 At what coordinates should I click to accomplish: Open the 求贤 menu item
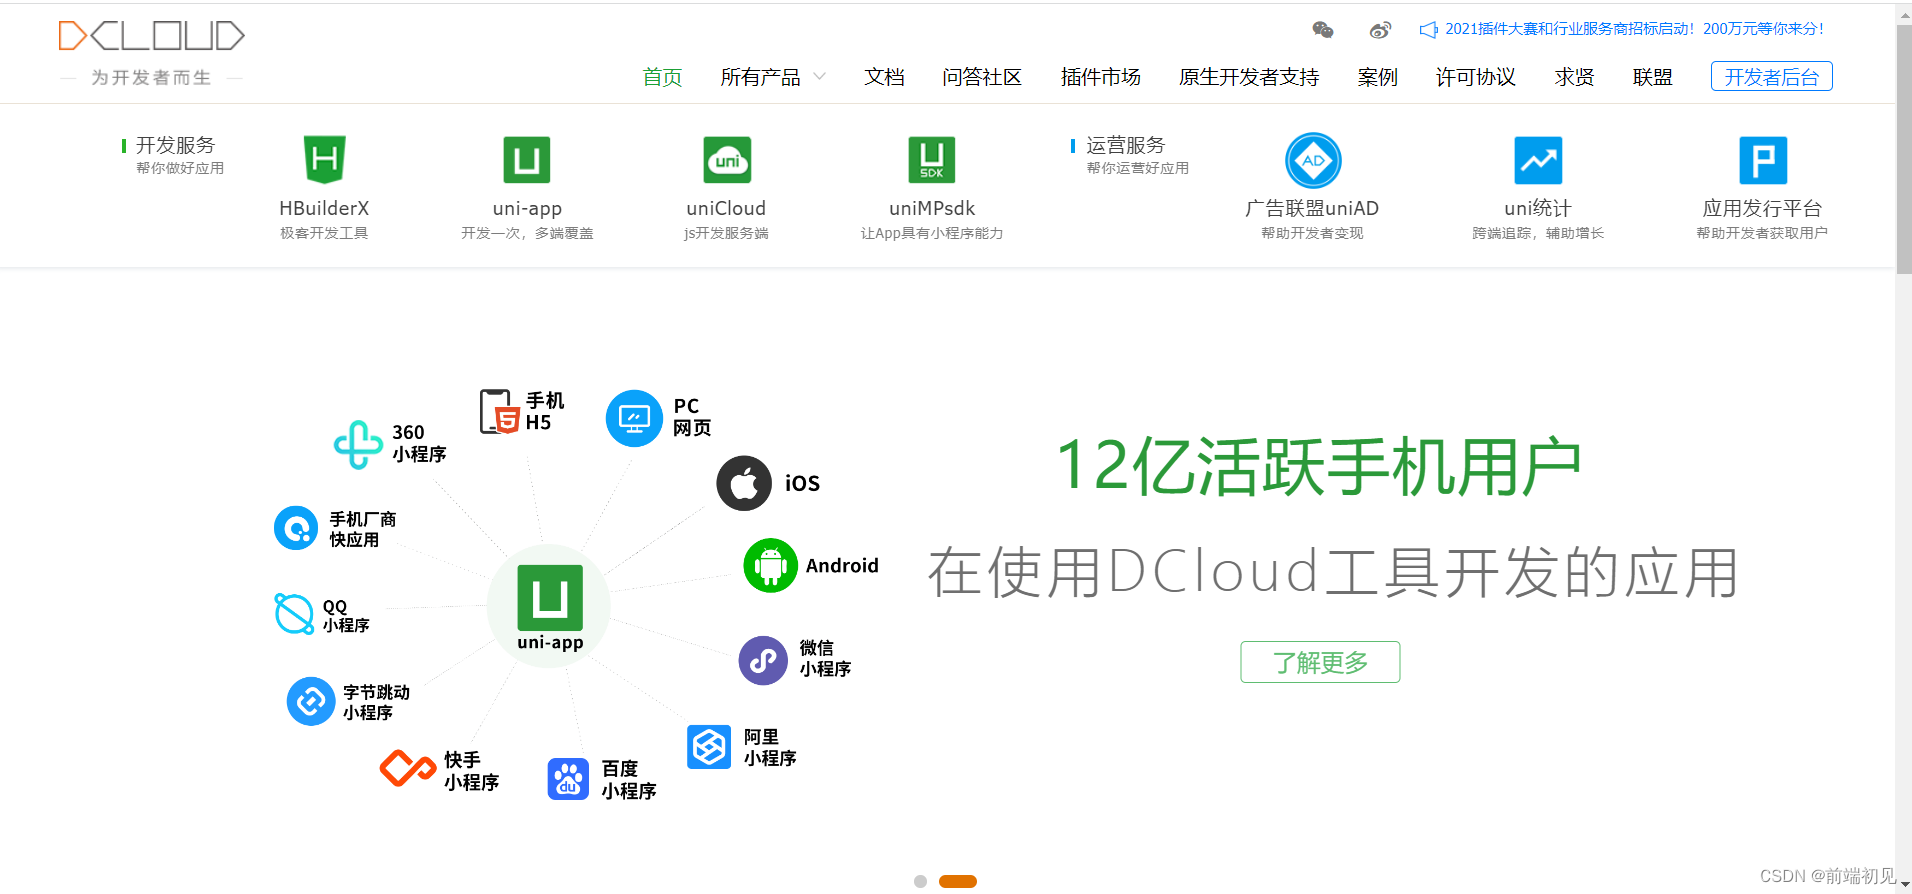(x=1575, y=77)
